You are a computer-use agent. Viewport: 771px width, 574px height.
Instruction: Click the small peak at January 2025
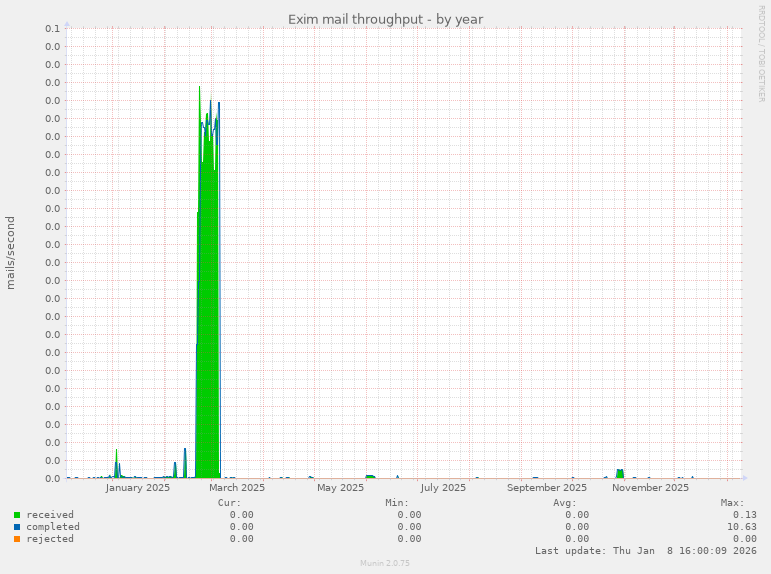[x=117, y=464]
